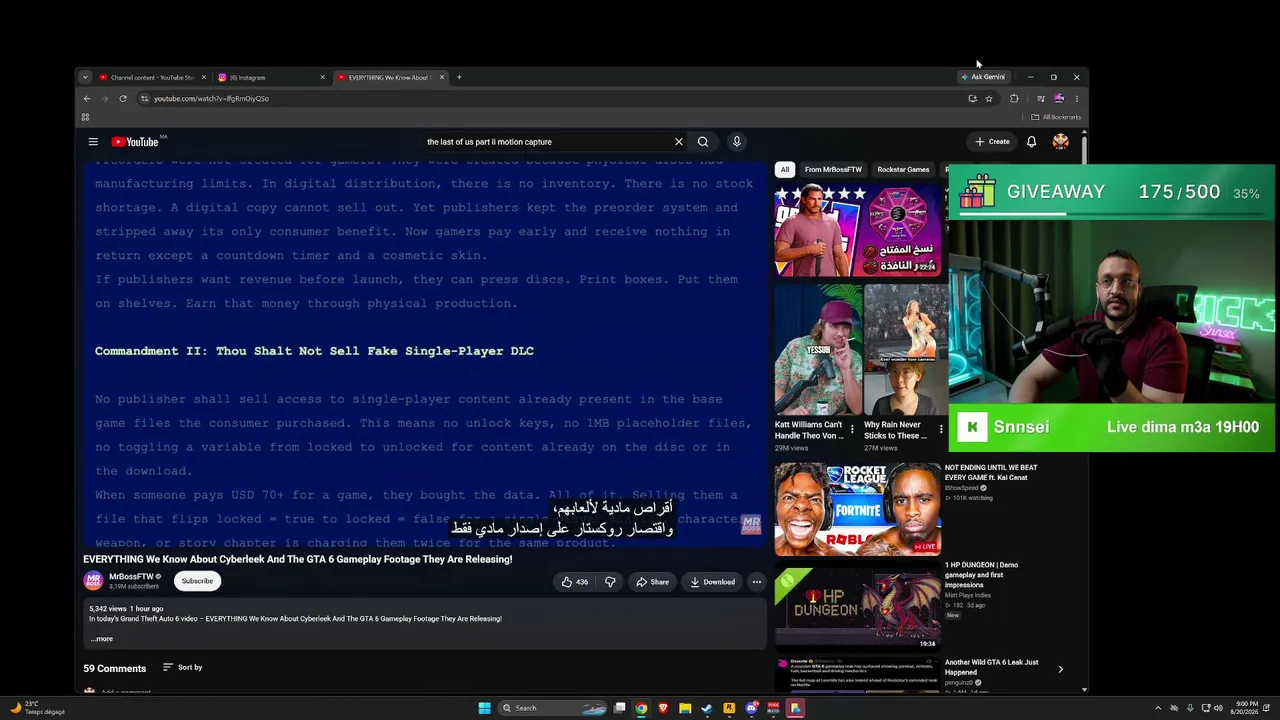Open Sort by comments menu

click(x=182, y=667)
